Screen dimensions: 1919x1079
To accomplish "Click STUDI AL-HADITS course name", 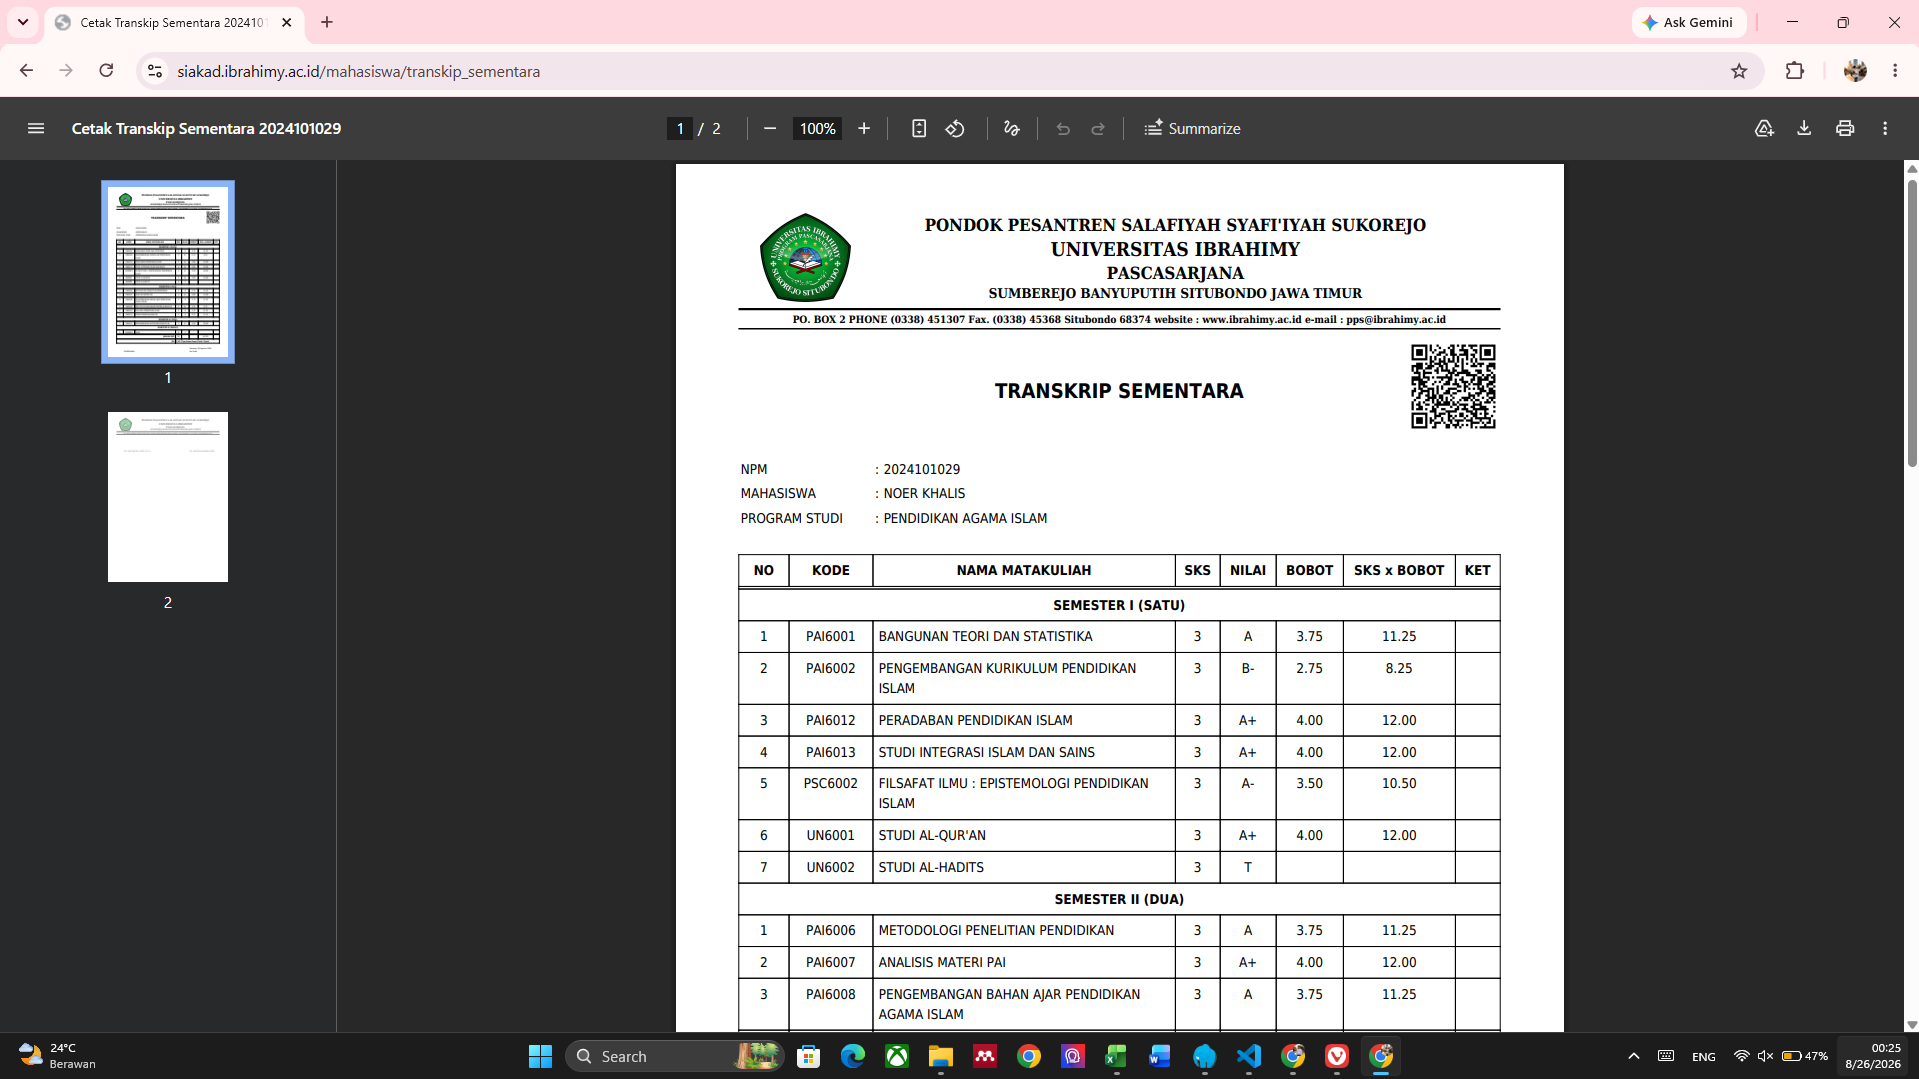I will 931,867.
